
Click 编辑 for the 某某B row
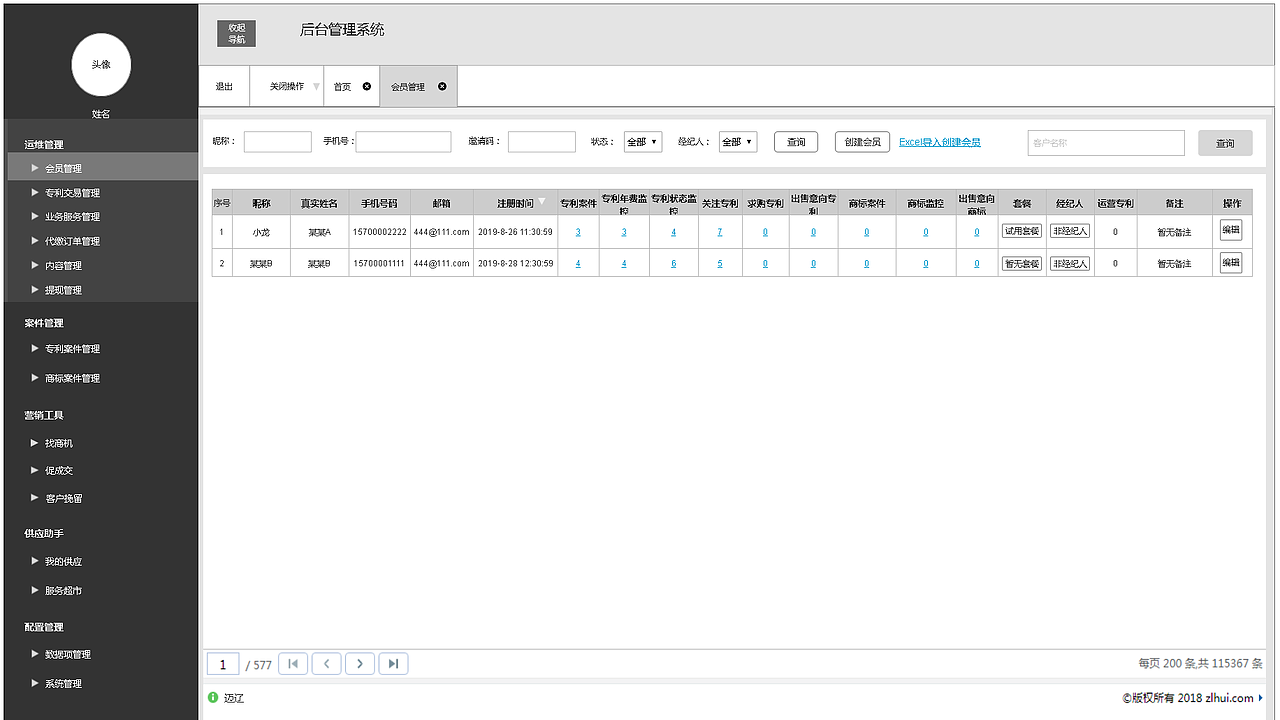(1231, 263)
